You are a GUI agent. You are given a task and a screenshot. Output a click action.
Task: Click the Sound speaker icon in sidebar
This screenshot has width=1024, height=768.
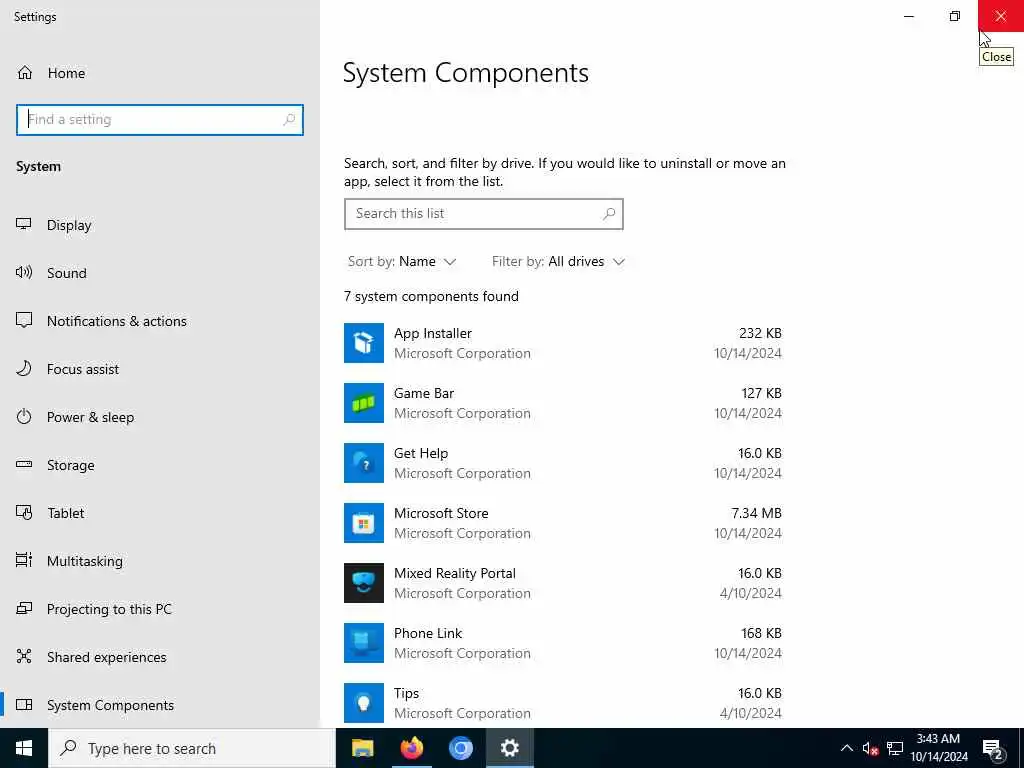tap(24, 272)
